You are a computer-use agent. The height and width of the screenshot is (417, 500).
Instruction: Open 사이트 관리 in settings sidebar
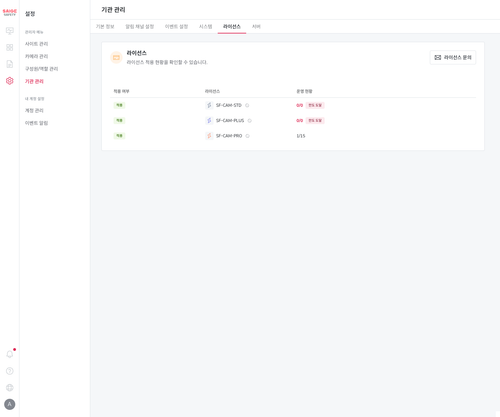37,44
